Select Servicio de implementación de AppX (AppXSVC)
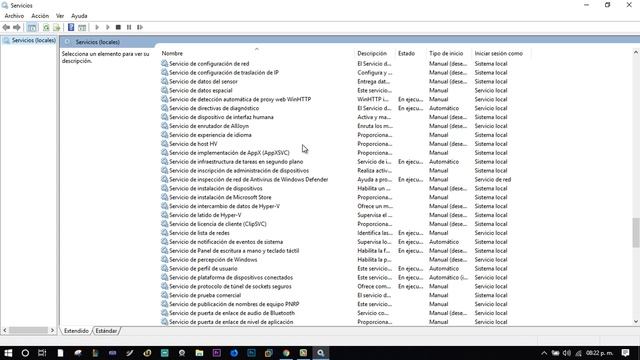640x360 pixels. click(229, 153)
